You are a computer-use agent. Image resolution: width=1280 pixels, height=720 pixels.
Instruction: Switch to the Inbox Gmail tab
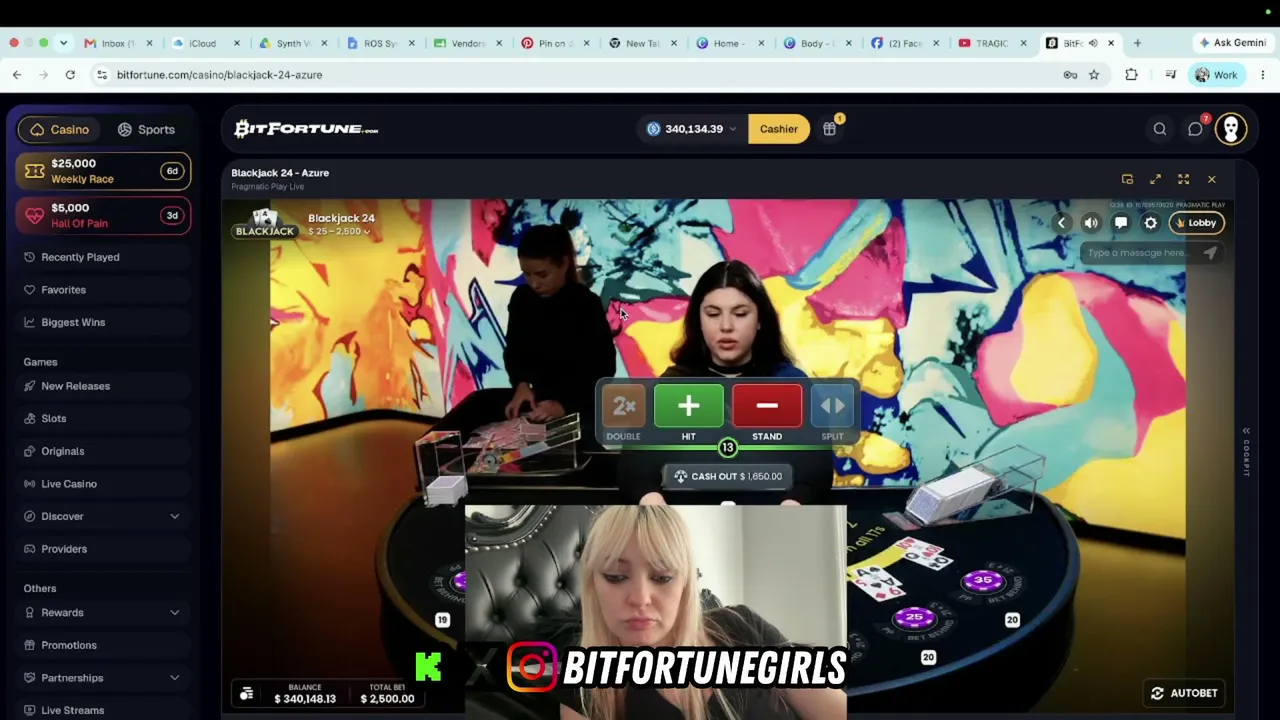pos(118,43)
